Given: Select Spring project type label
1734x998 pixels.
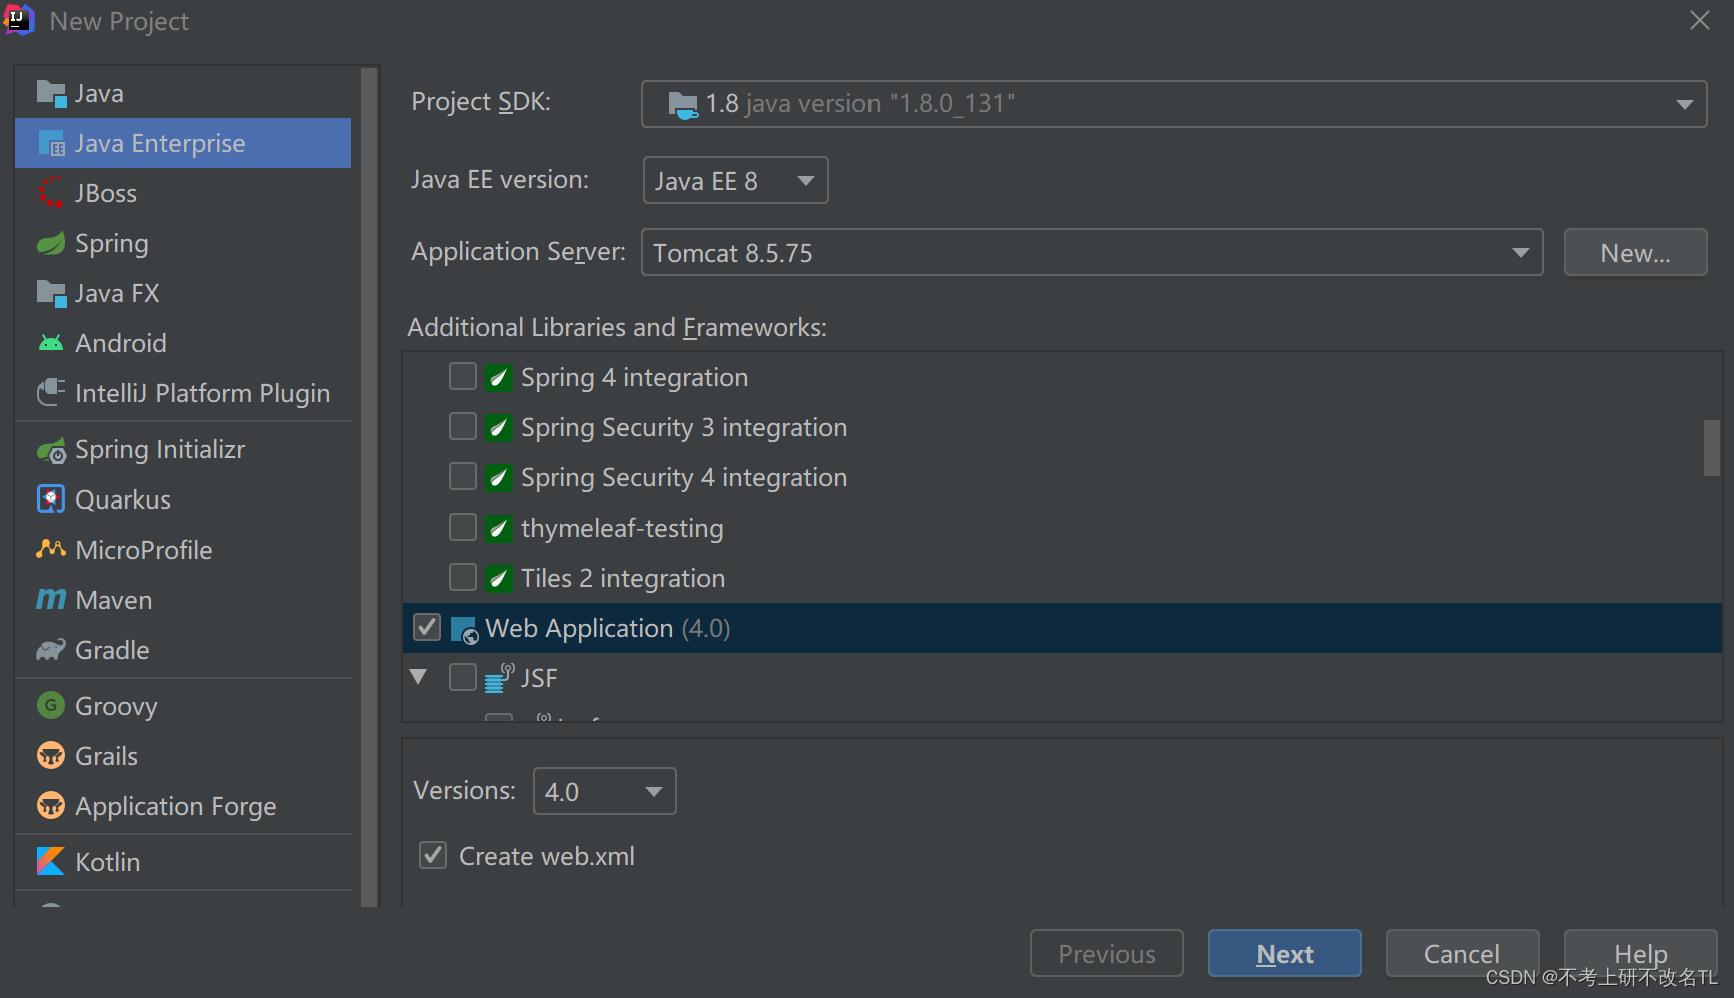Looking at the screenshot, I should (112, 244).
